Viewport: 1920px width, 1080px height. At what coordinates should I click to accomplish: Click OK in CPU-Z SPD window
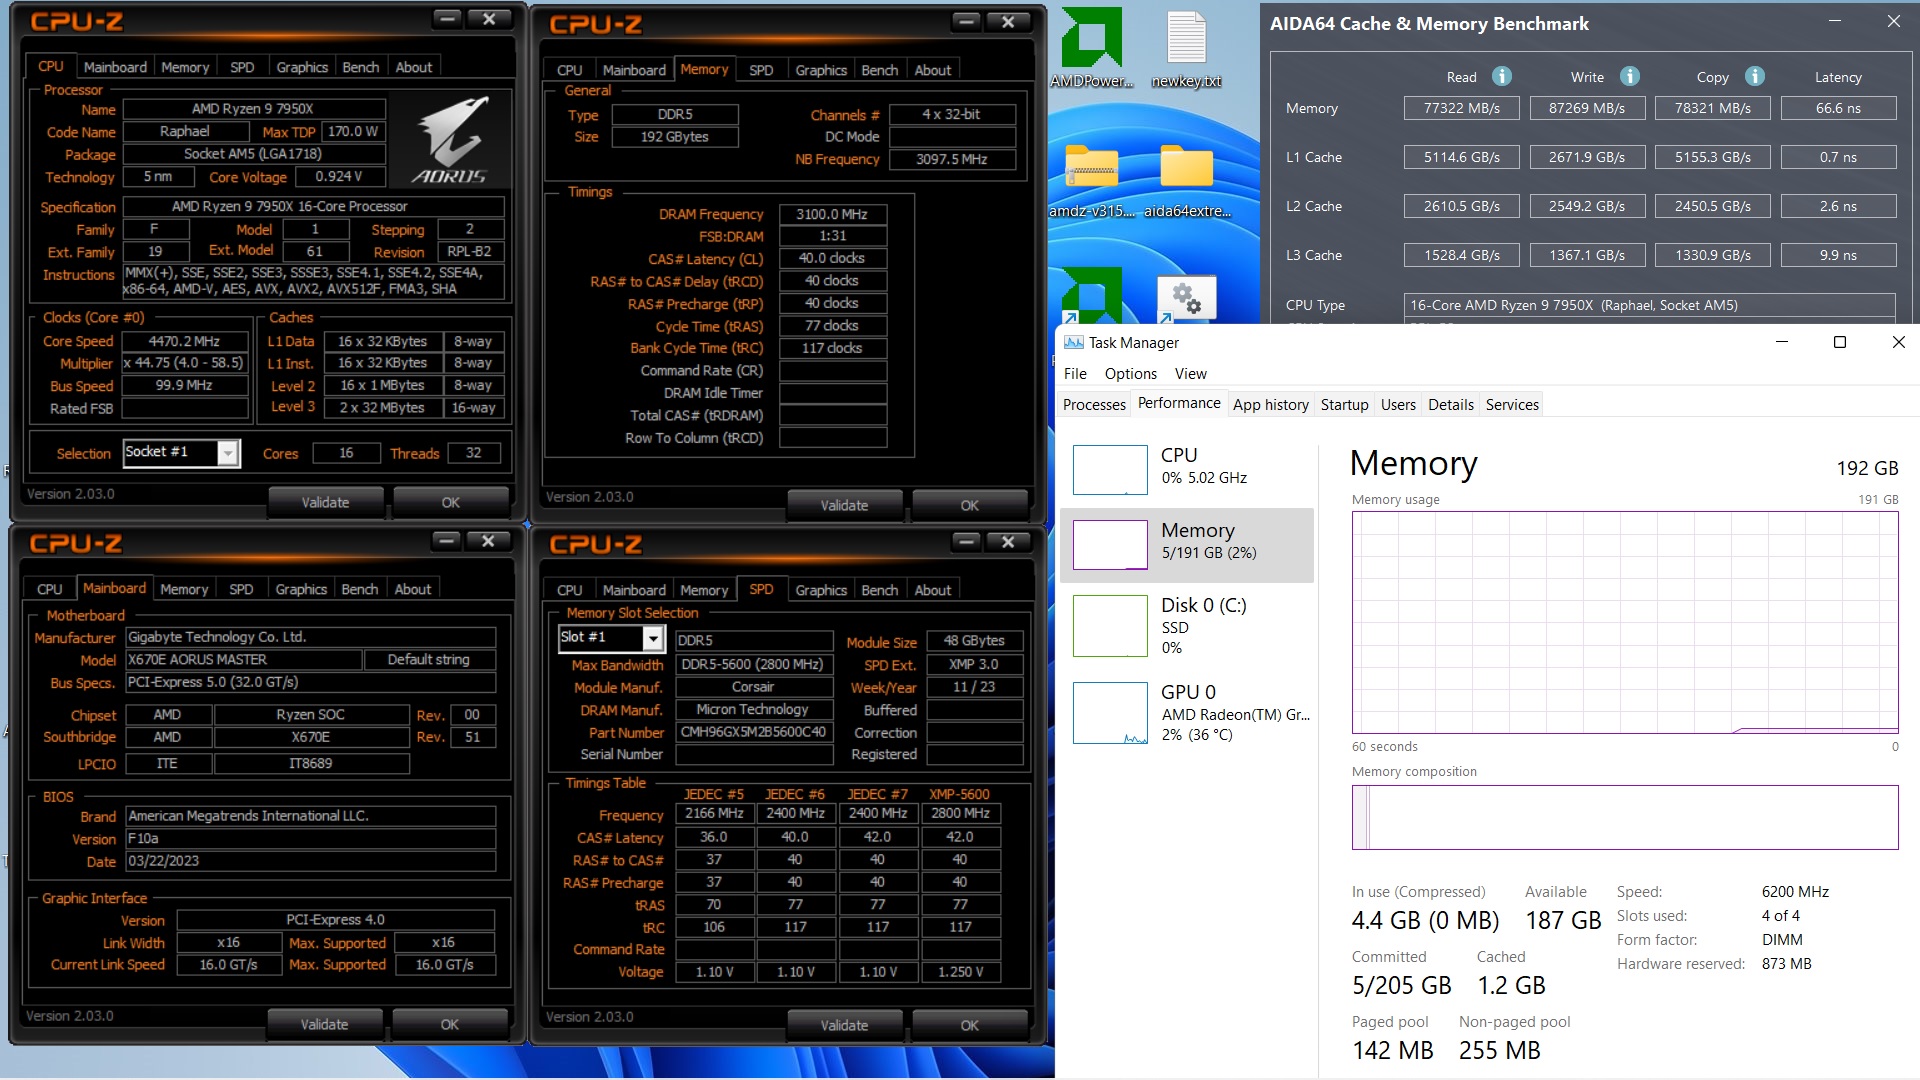pos(970,1025)
